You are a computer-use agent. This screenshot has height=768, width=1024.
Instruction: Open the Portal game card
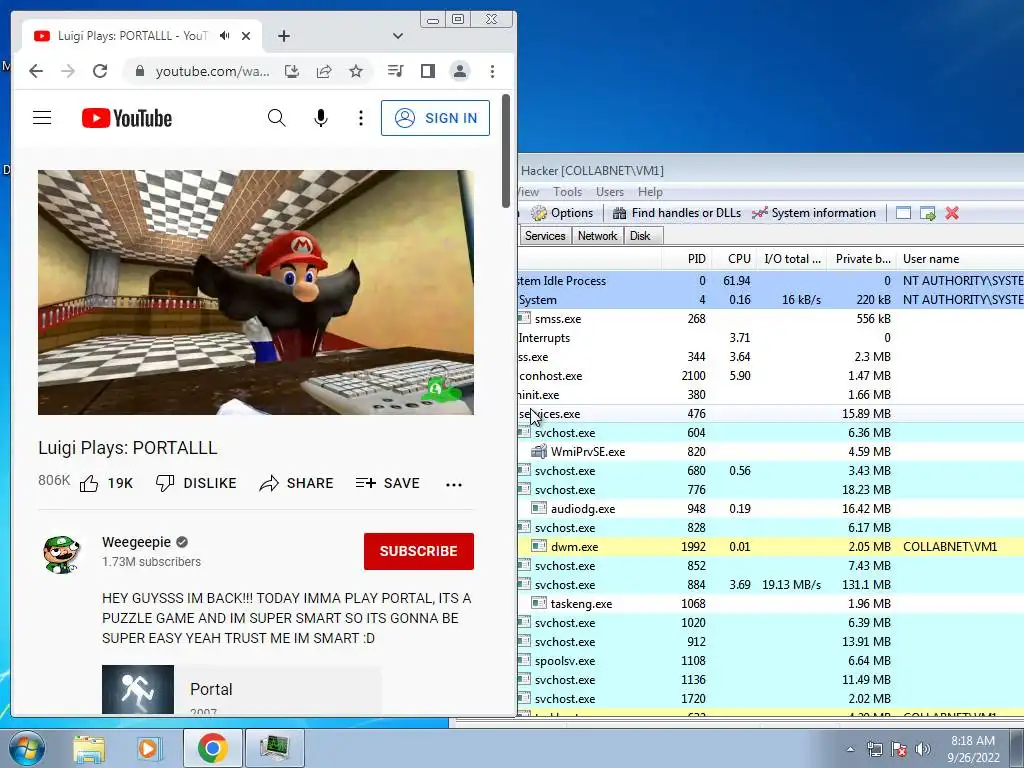(242, 690)
